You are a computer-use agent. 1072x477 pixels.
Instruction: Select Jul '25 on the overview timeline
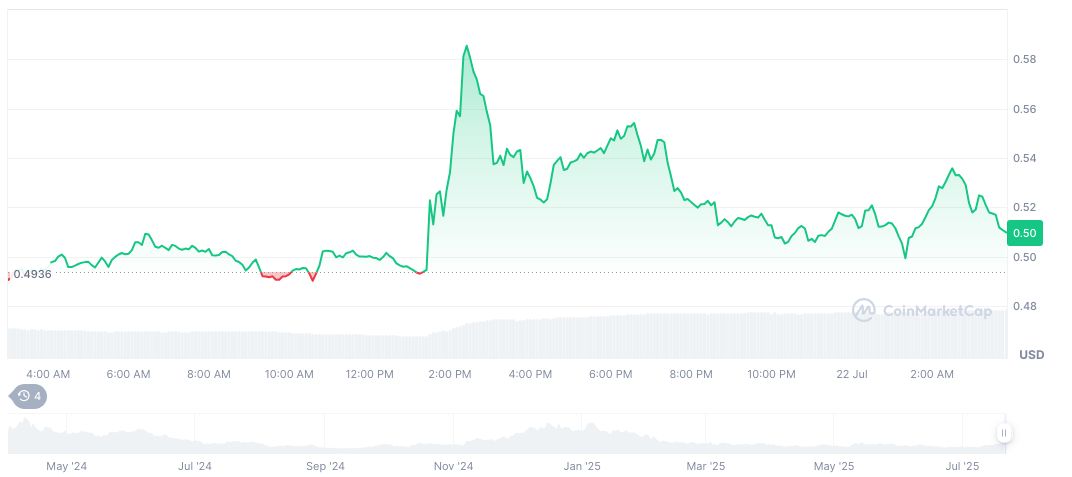(962, 466)
